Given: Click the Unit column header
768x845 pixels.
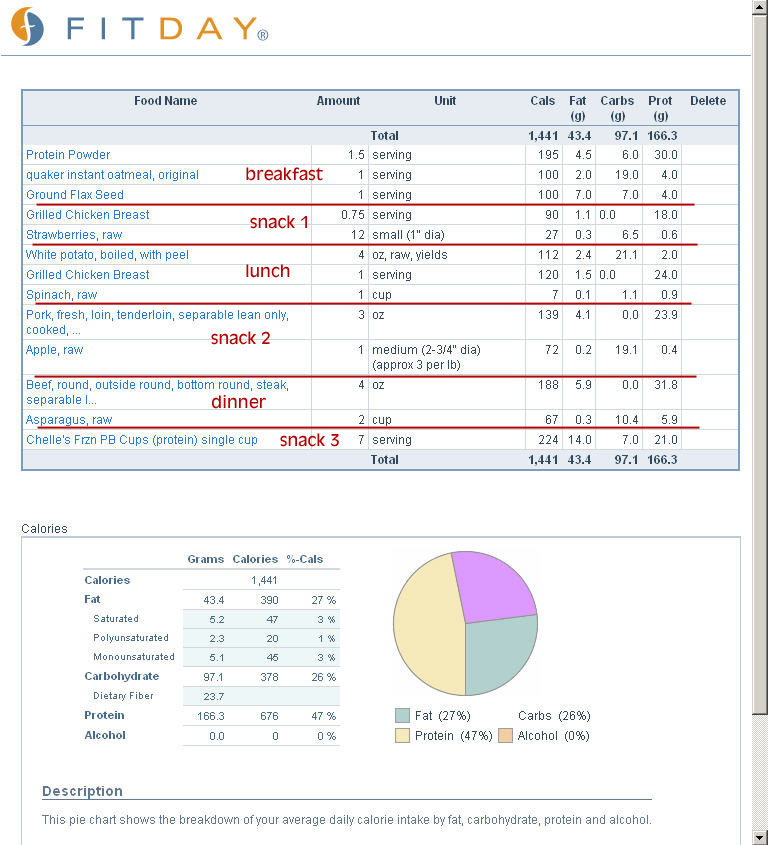Looking at the screenshot, I should pyautogui.click(x=445, y=101).
